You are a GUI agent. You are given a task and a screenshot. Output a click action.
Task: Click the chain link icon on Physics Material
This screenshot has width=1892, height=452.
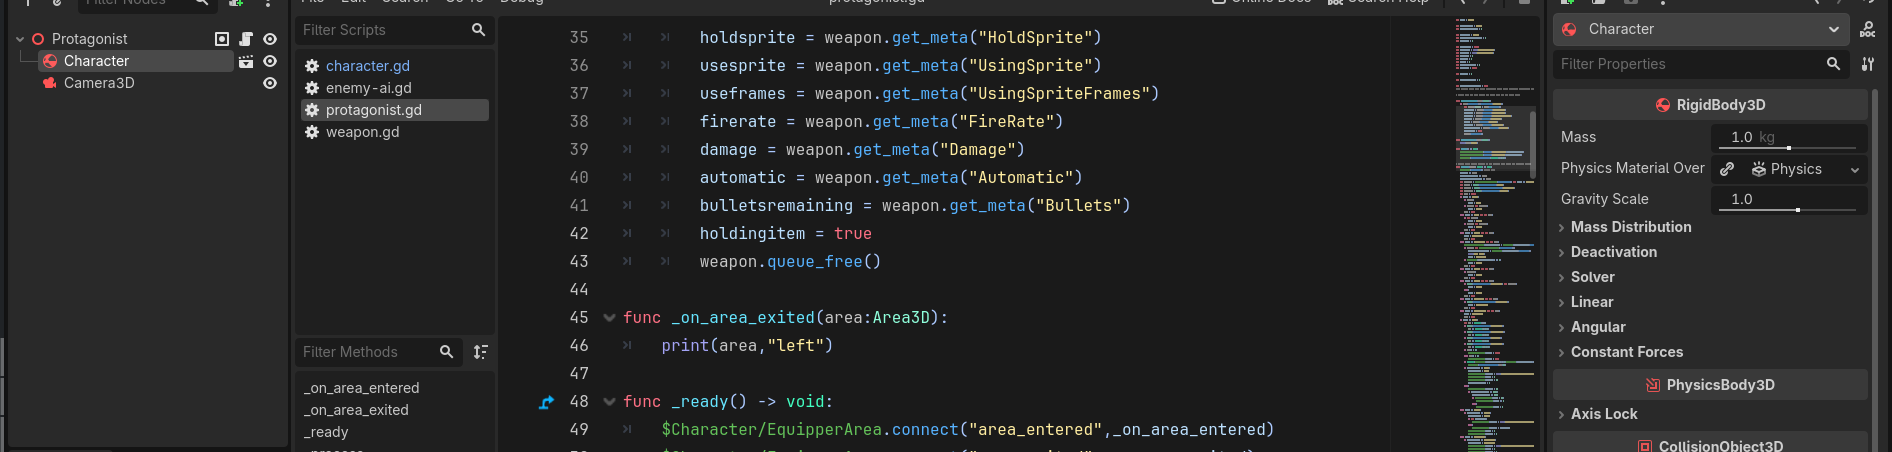point(1727,169)
